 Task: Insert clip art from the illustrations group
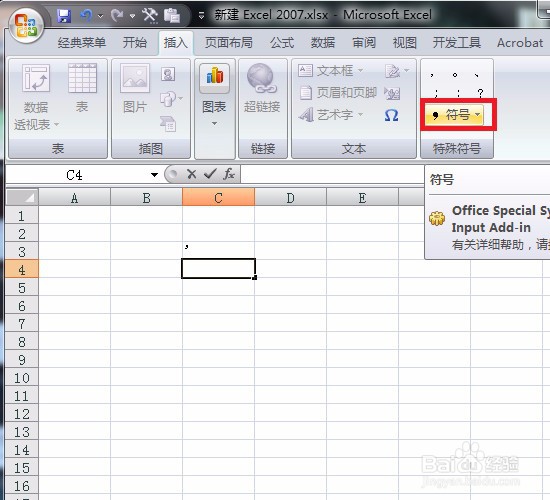[168, 74]
